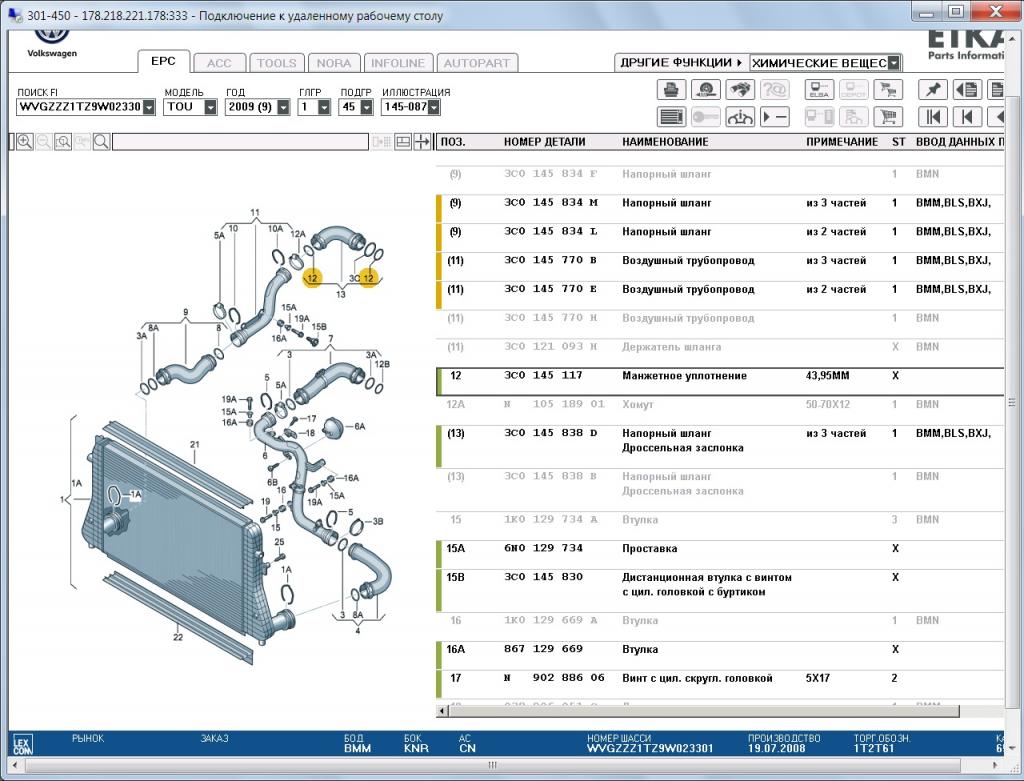
Task: Click chassis number WVGZZZ1TZ9W023301 in status bar
Action: 650,748
